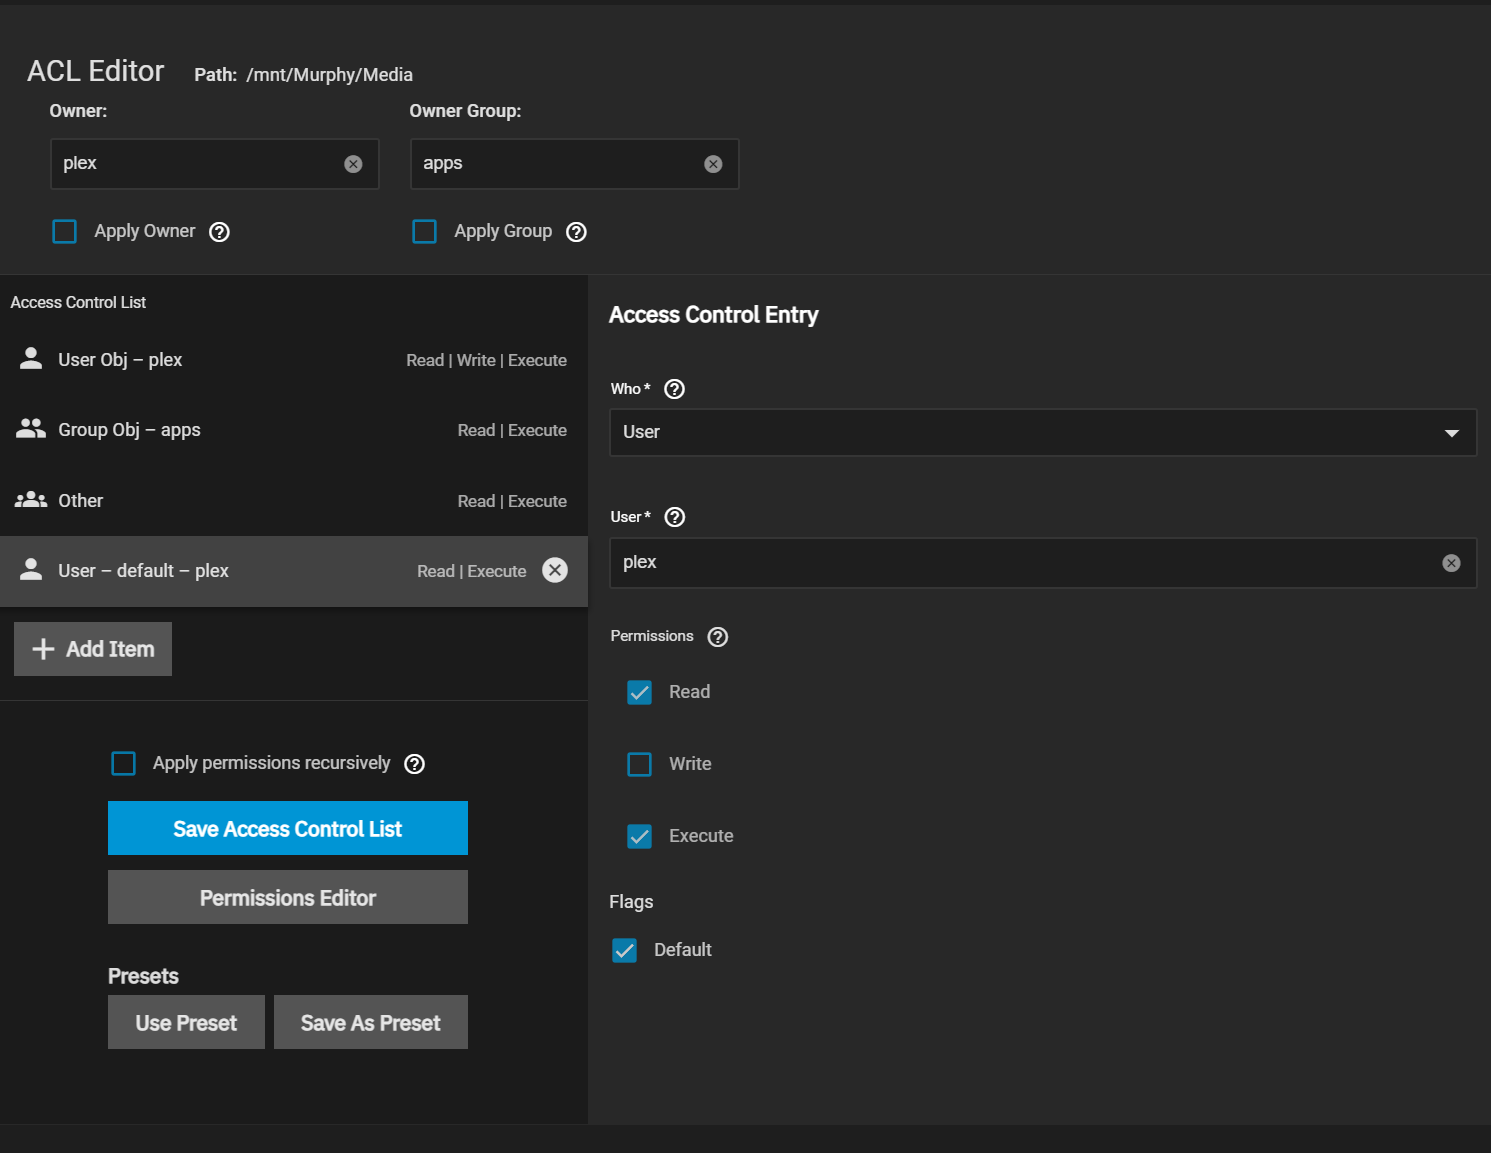1491x1153 pixels.
Task: Expand the Who dropdown showing User
Action: point(1043,432)
